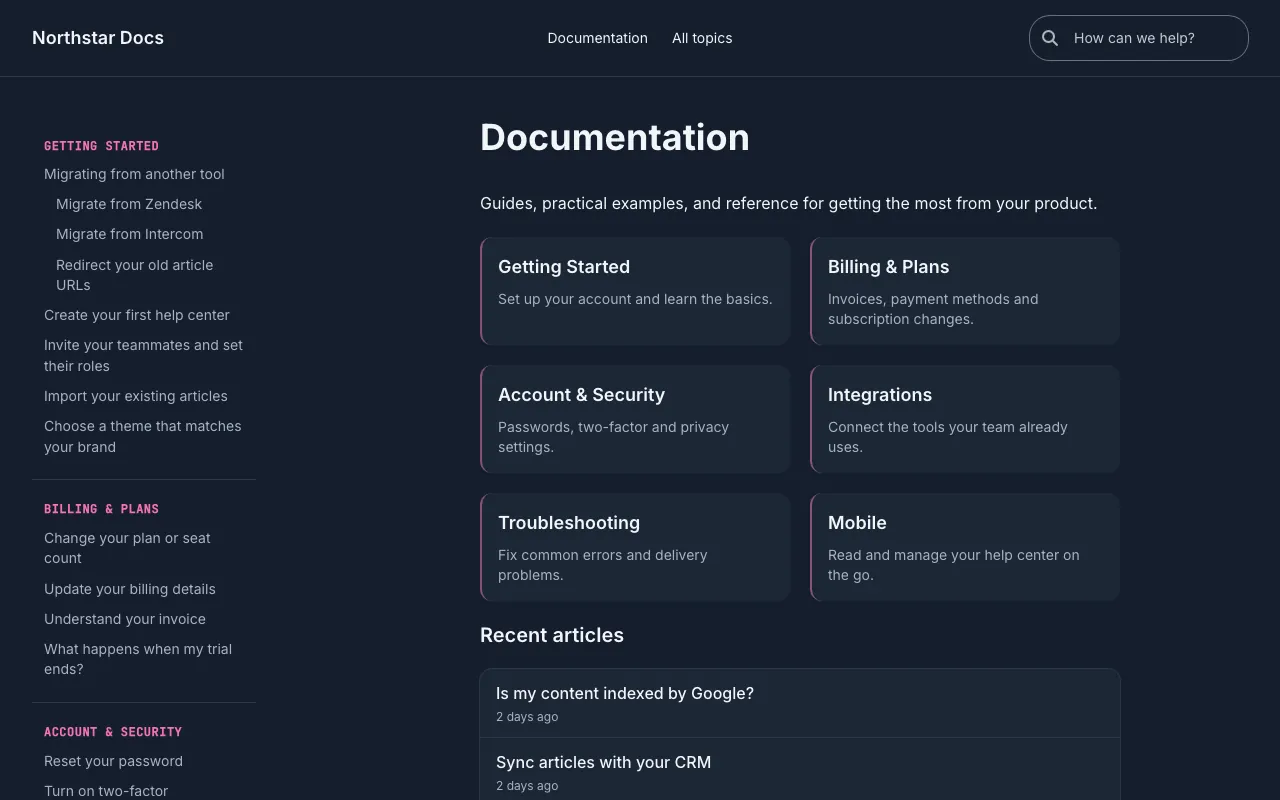Image resolution: width=1280 pixels, height=800 pixels.
Task: Click the "Documentation" page title
Action: click(x=615, y=137)
